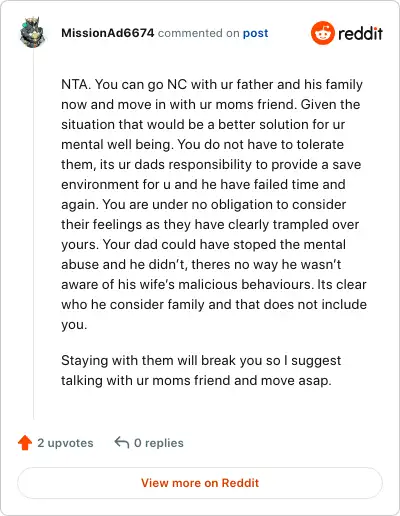
Task: Click the line "mental well being. You do"
Action: point(202,144)
